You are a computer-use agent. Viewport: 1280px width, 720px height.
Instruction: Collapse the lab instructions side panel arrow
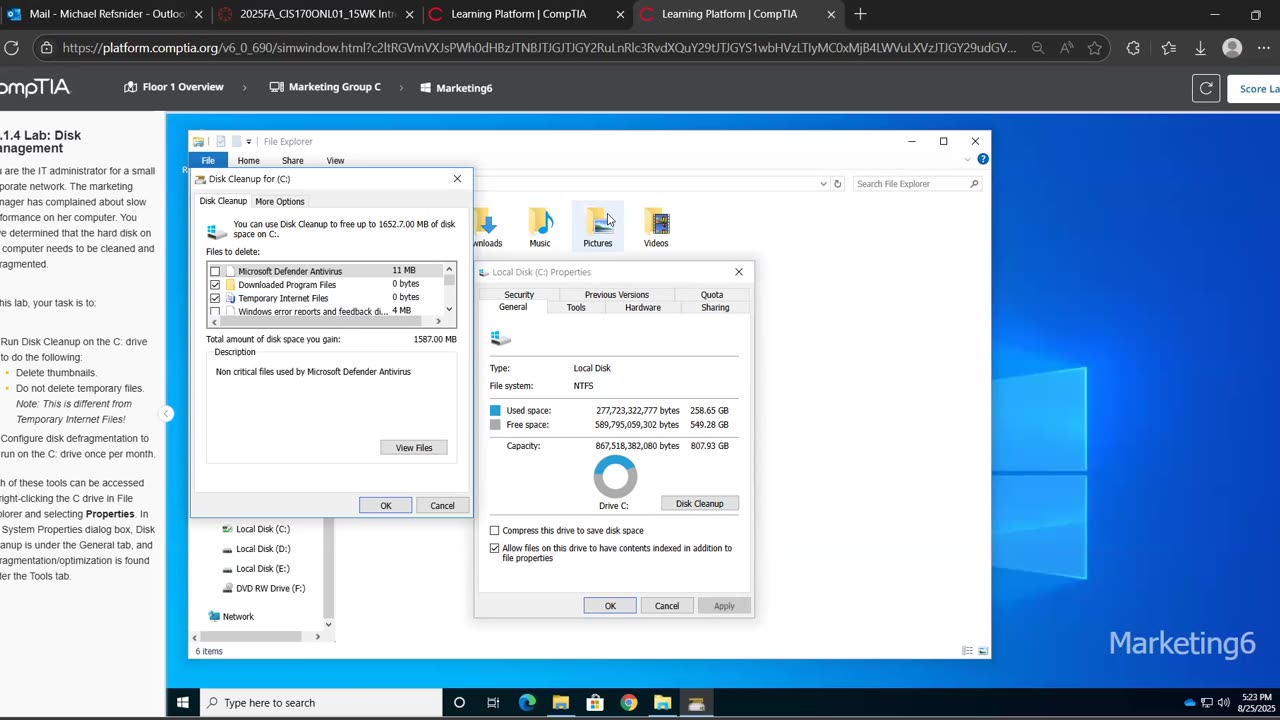point(167,414)
